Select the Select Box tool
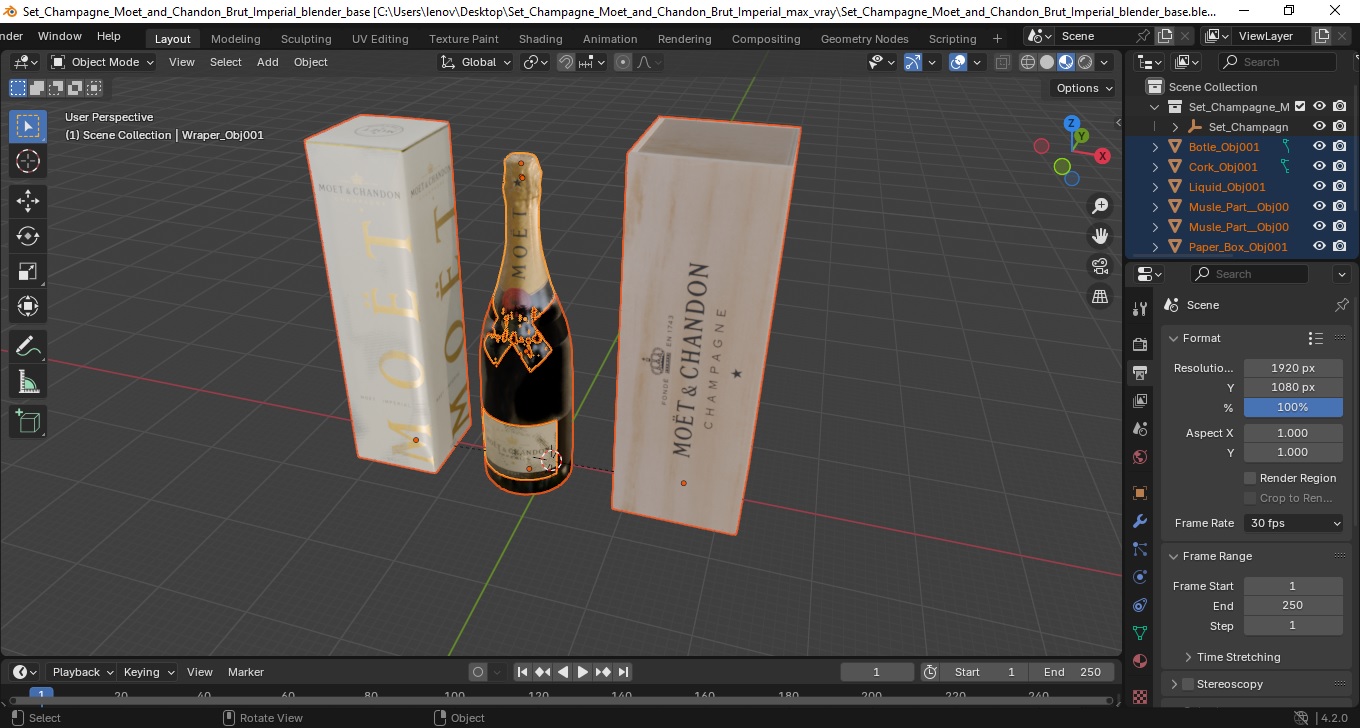 (x=28, y=126)
